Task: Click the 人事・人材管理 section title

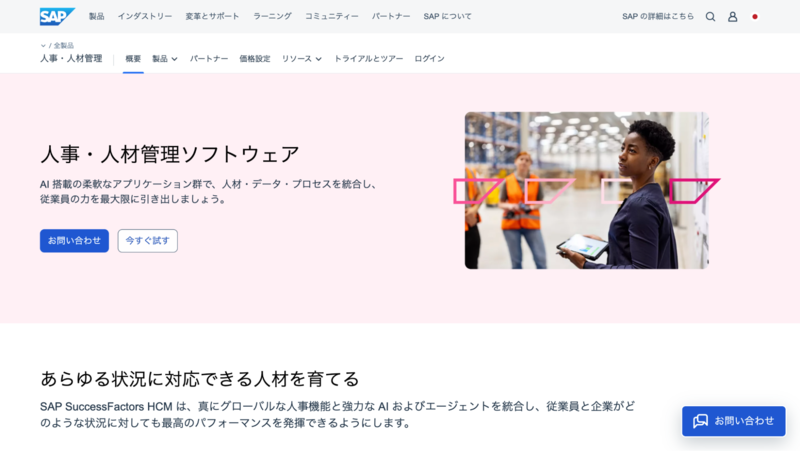Action: (x=71, y=59)
